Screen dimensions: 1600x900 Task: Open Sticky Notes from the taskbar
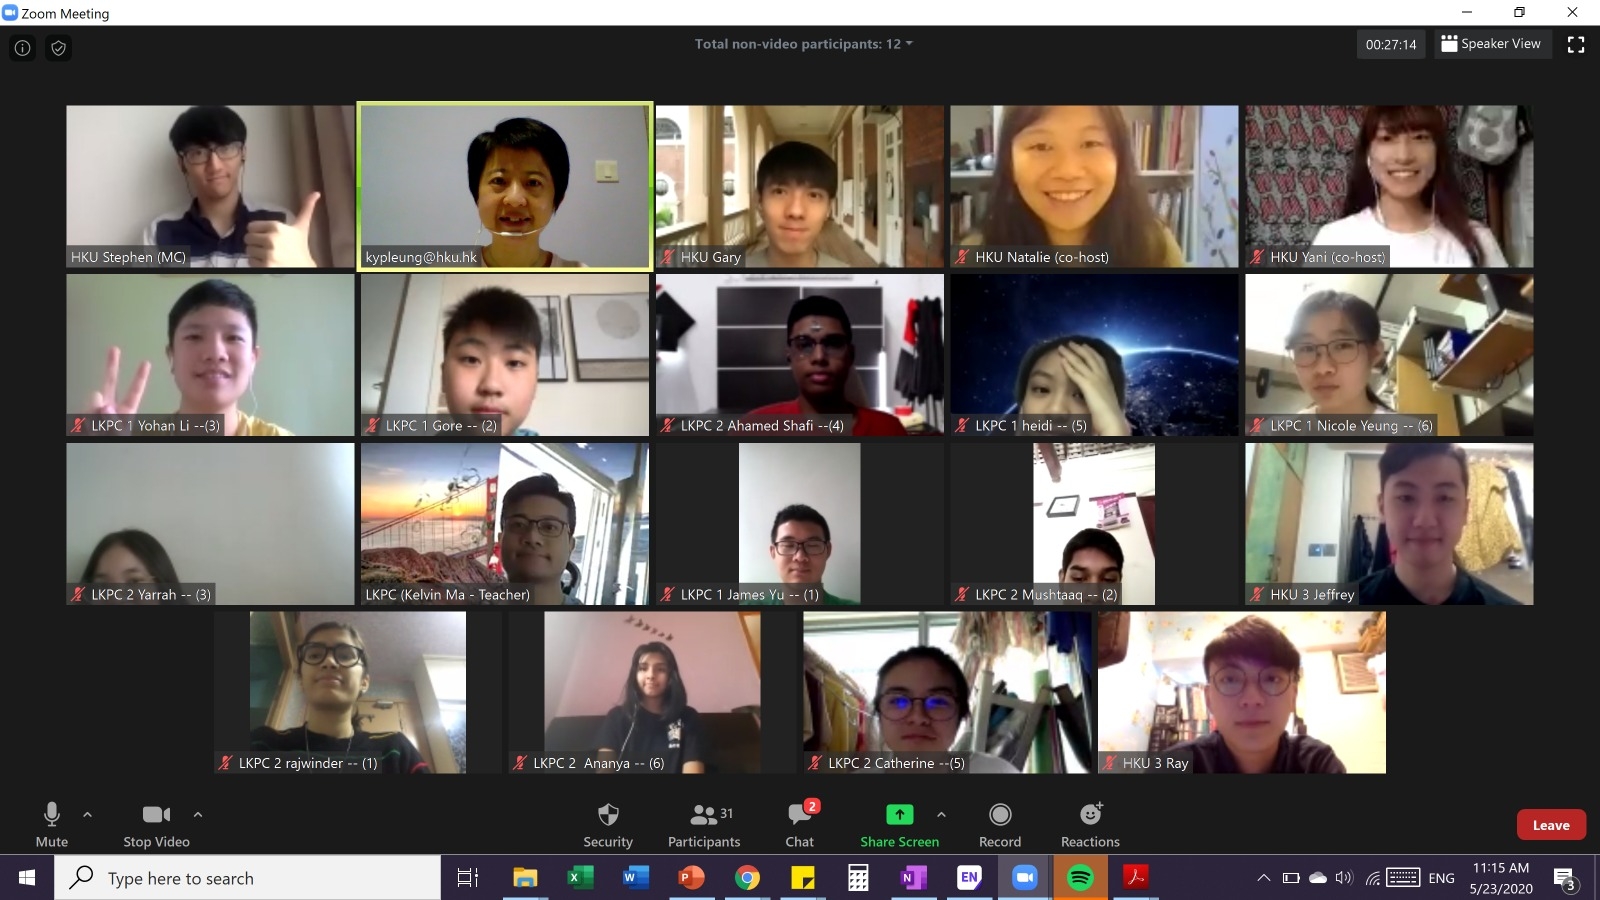click(802, 878)
